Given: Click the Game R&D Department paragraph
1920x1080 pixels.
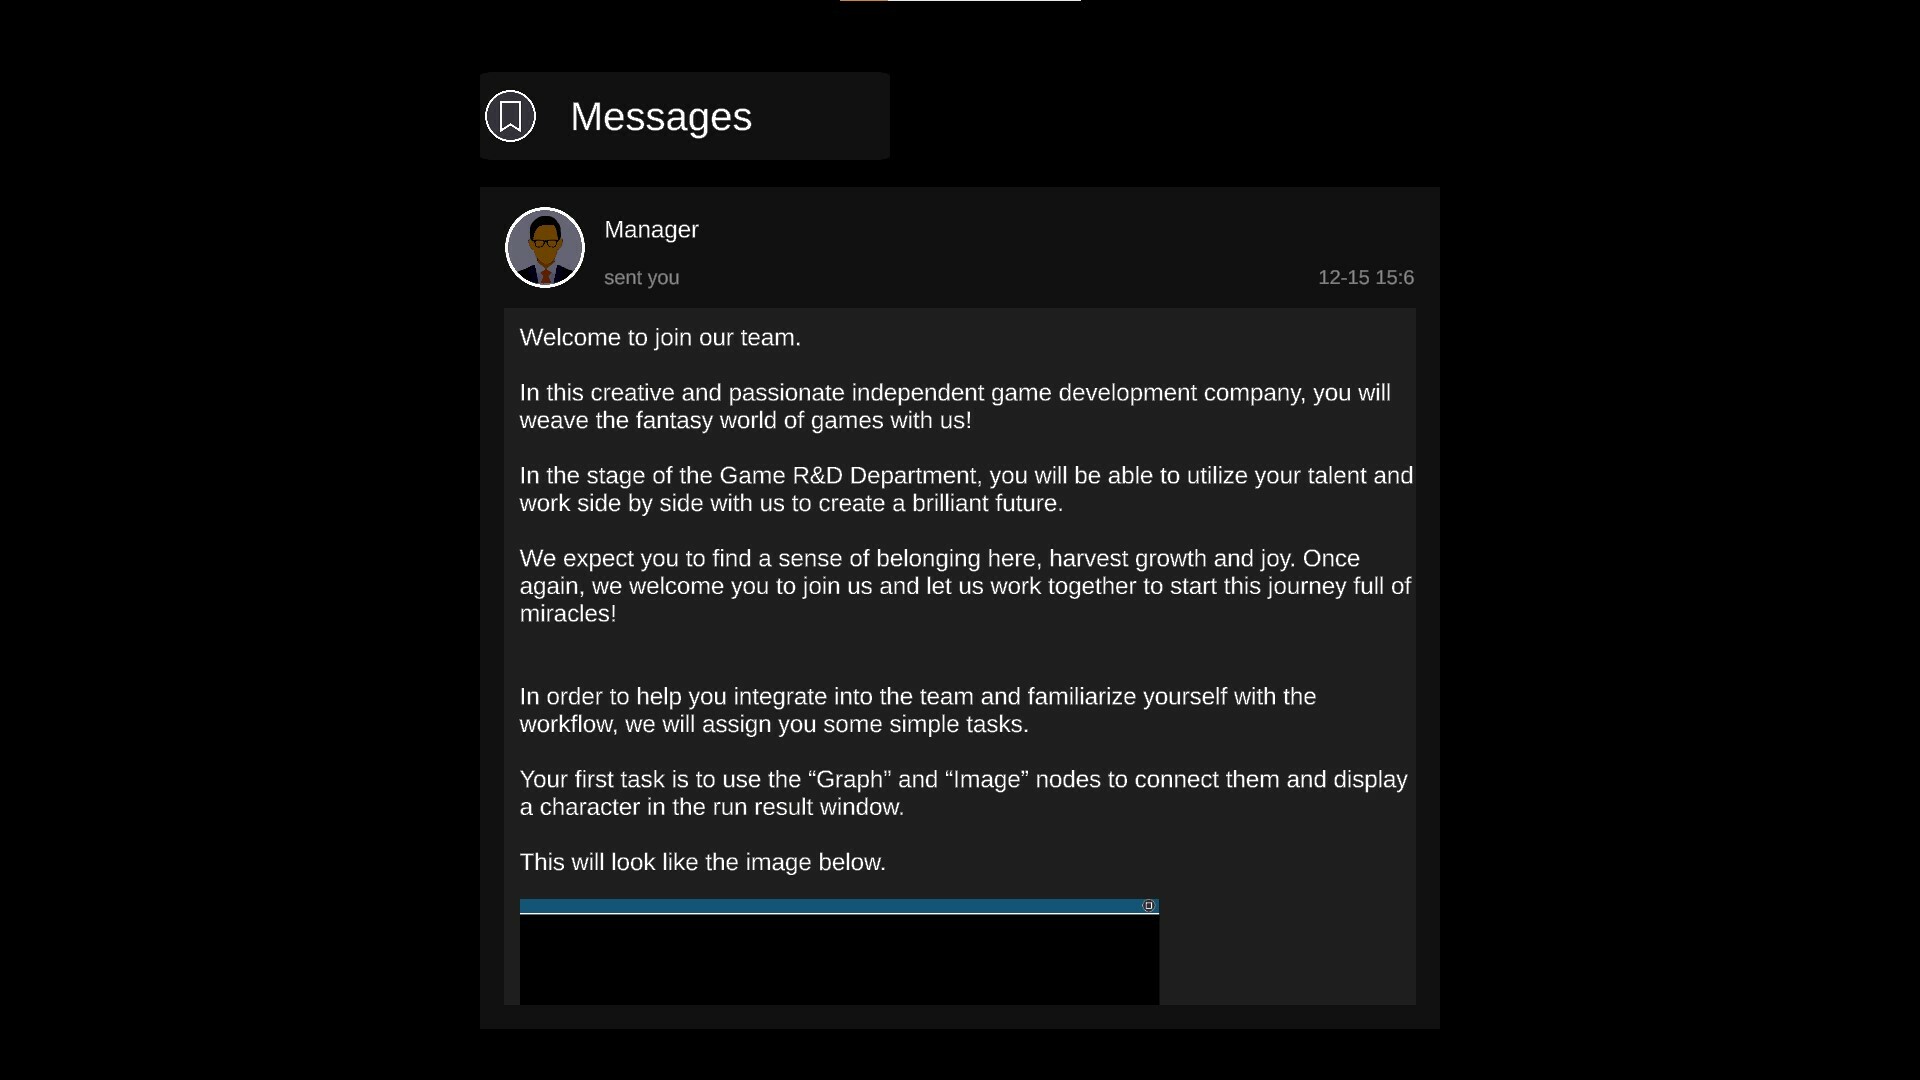Looking at the screenshot, I should tap(966, 490).
